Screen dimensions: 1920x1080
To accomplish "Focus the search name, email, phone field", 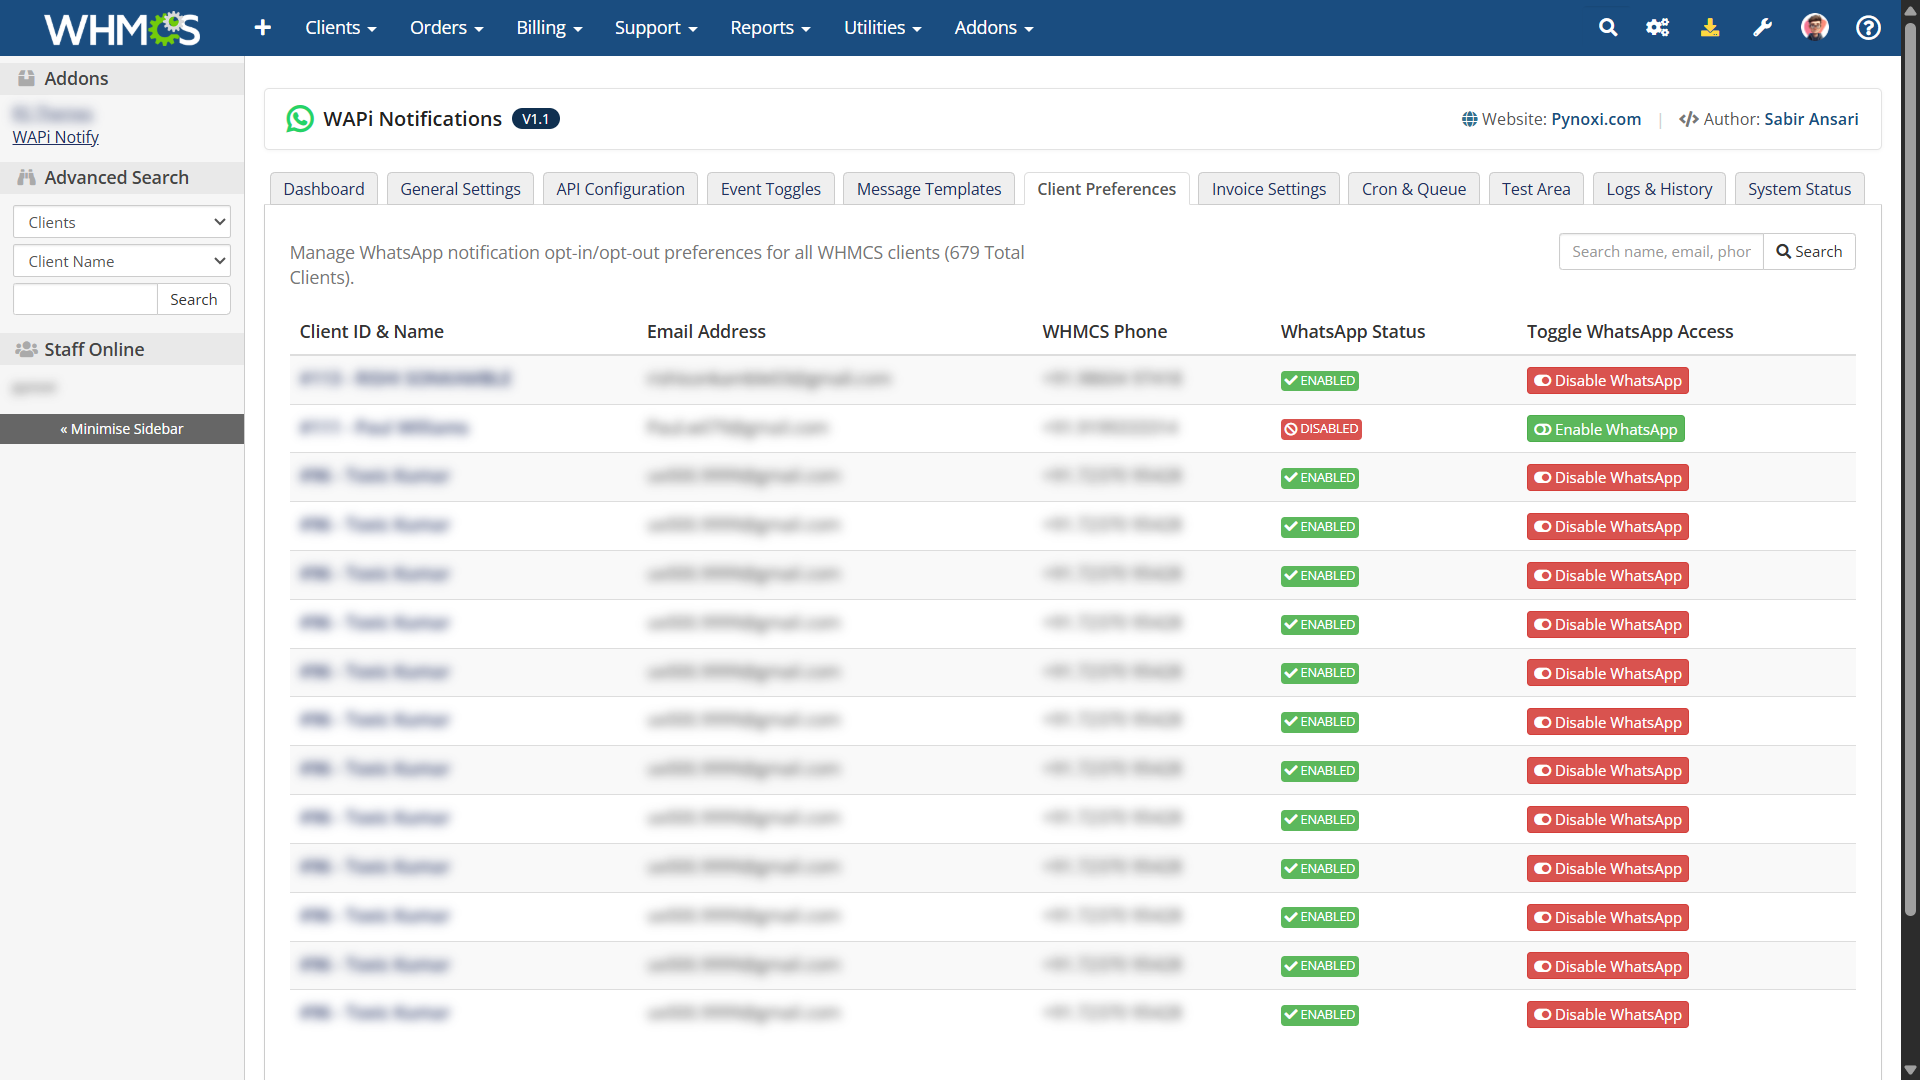I will point(1661,252).
